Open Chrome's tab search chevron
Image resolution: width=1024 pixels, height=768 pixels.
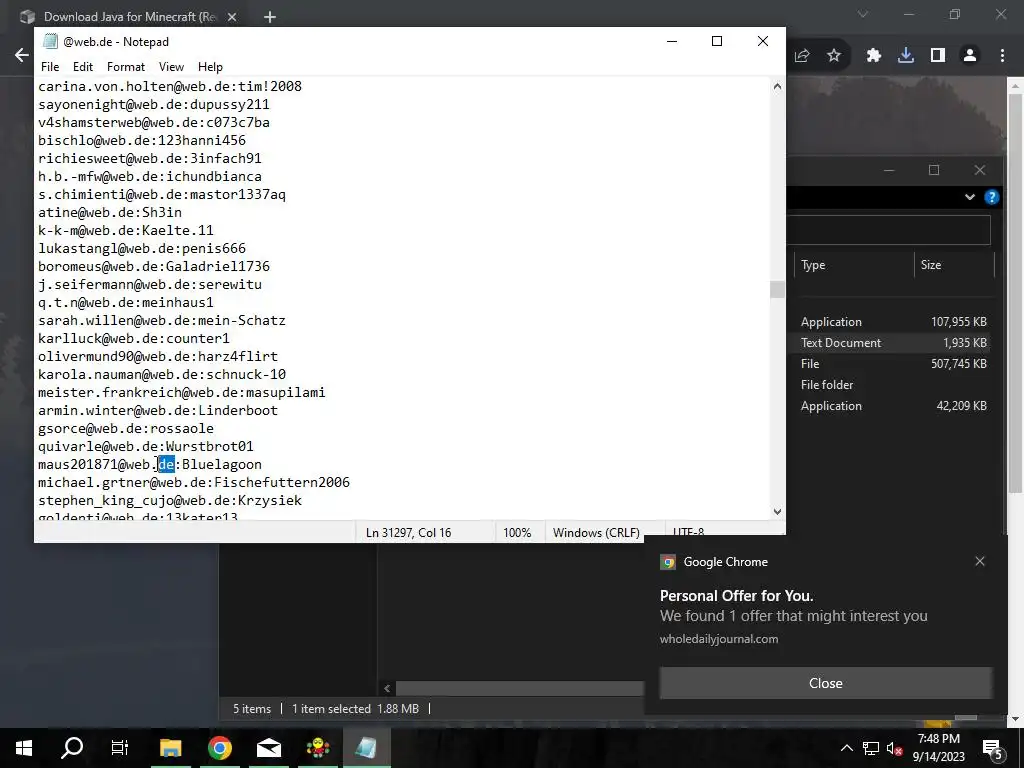(x=863, y=14)
